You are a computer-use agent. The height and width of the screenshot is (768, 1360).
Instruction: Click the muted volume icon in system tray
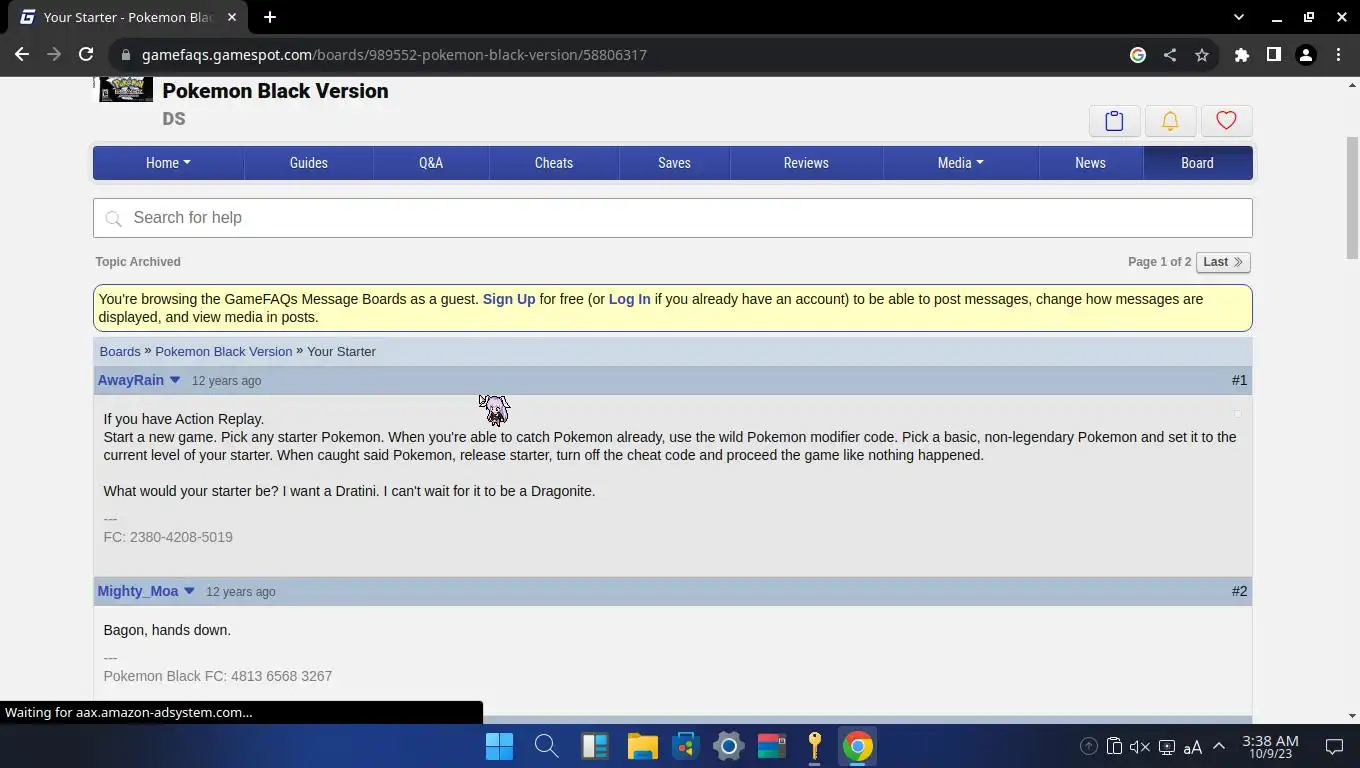pos(1139,747)
